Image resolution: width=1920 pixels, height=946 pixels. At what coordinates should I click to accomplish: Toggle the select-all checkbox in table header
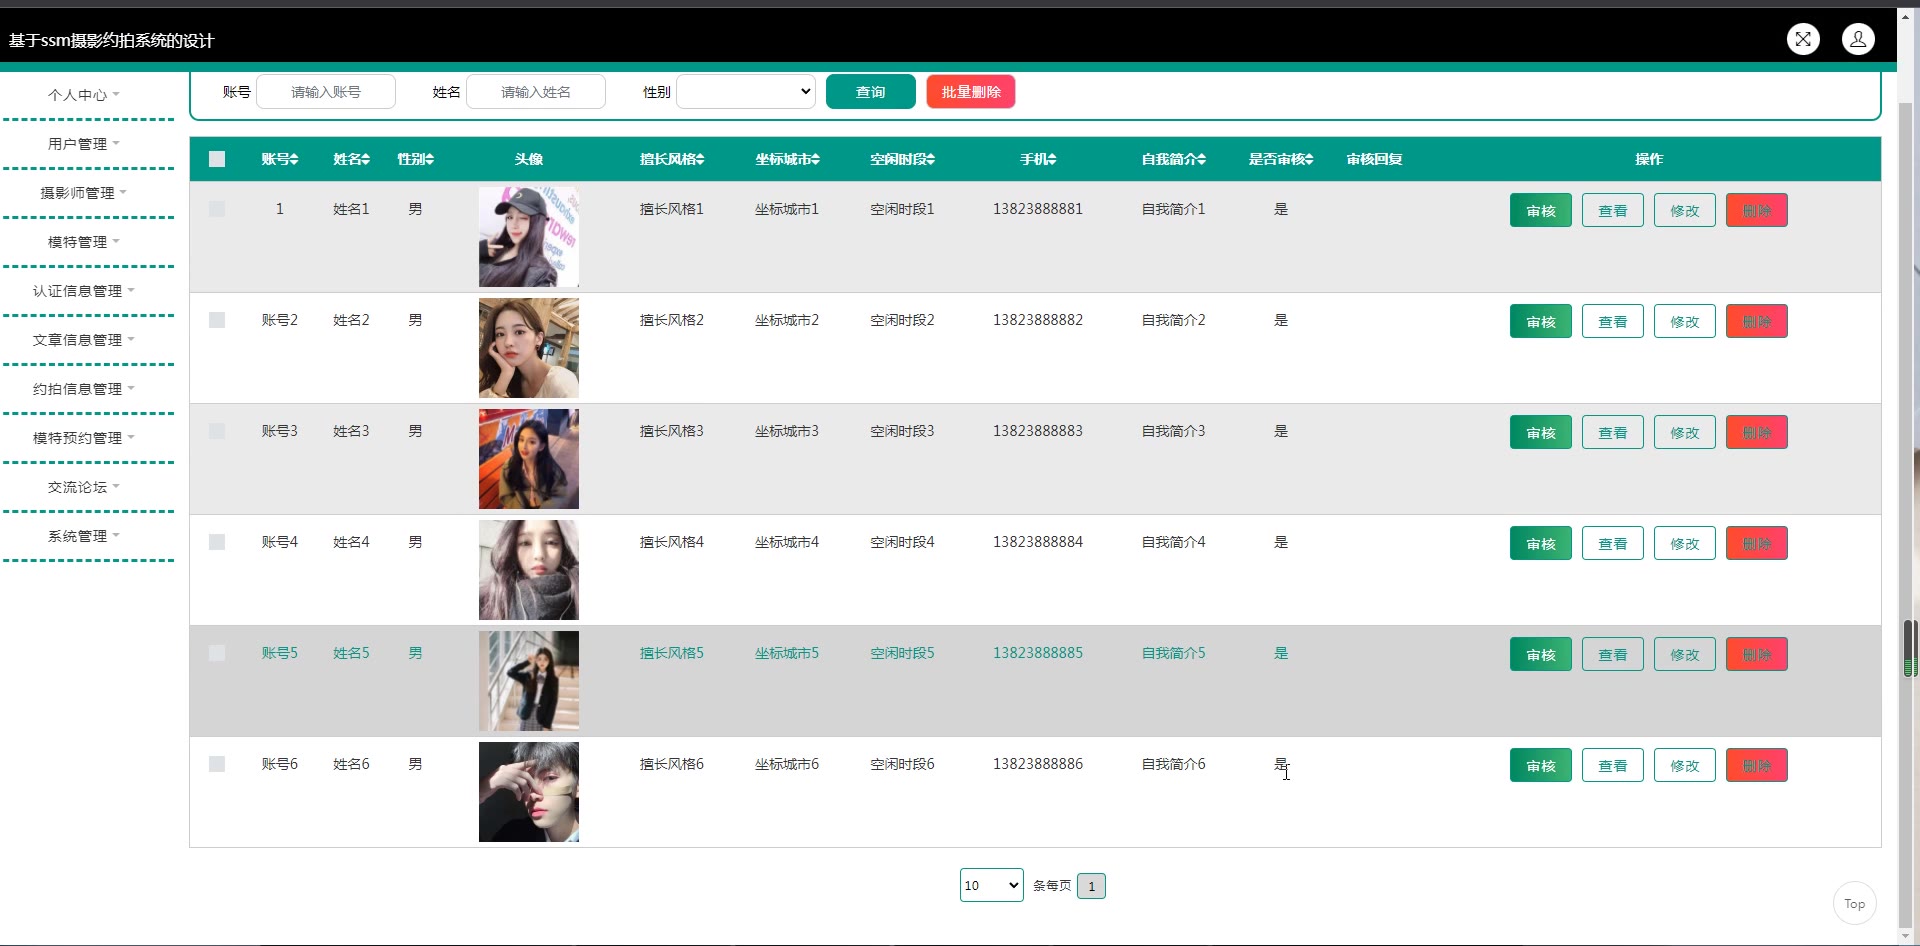(x=217, y=159)
